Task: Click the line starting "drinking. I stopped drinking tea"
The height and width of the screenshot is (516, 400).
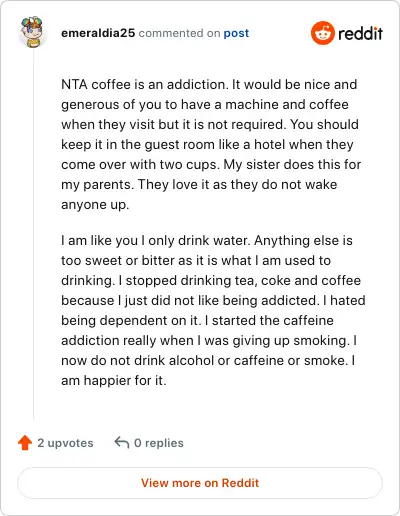Action: (x=211, y=281)
